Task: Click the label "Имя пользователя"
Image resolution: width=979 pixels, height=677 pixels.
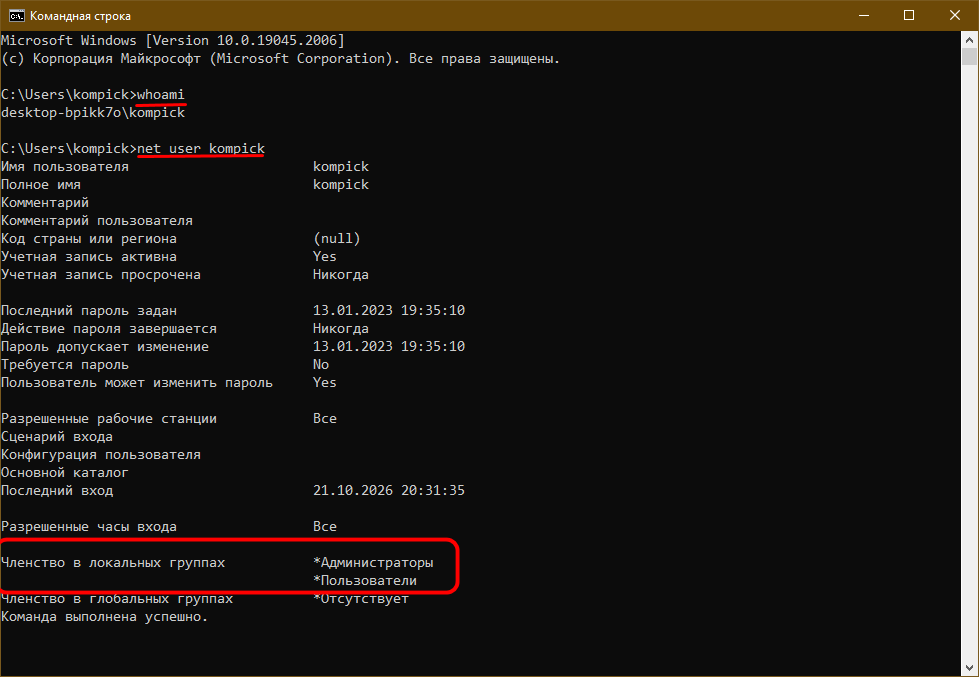Action: click(x=65, y=167)
